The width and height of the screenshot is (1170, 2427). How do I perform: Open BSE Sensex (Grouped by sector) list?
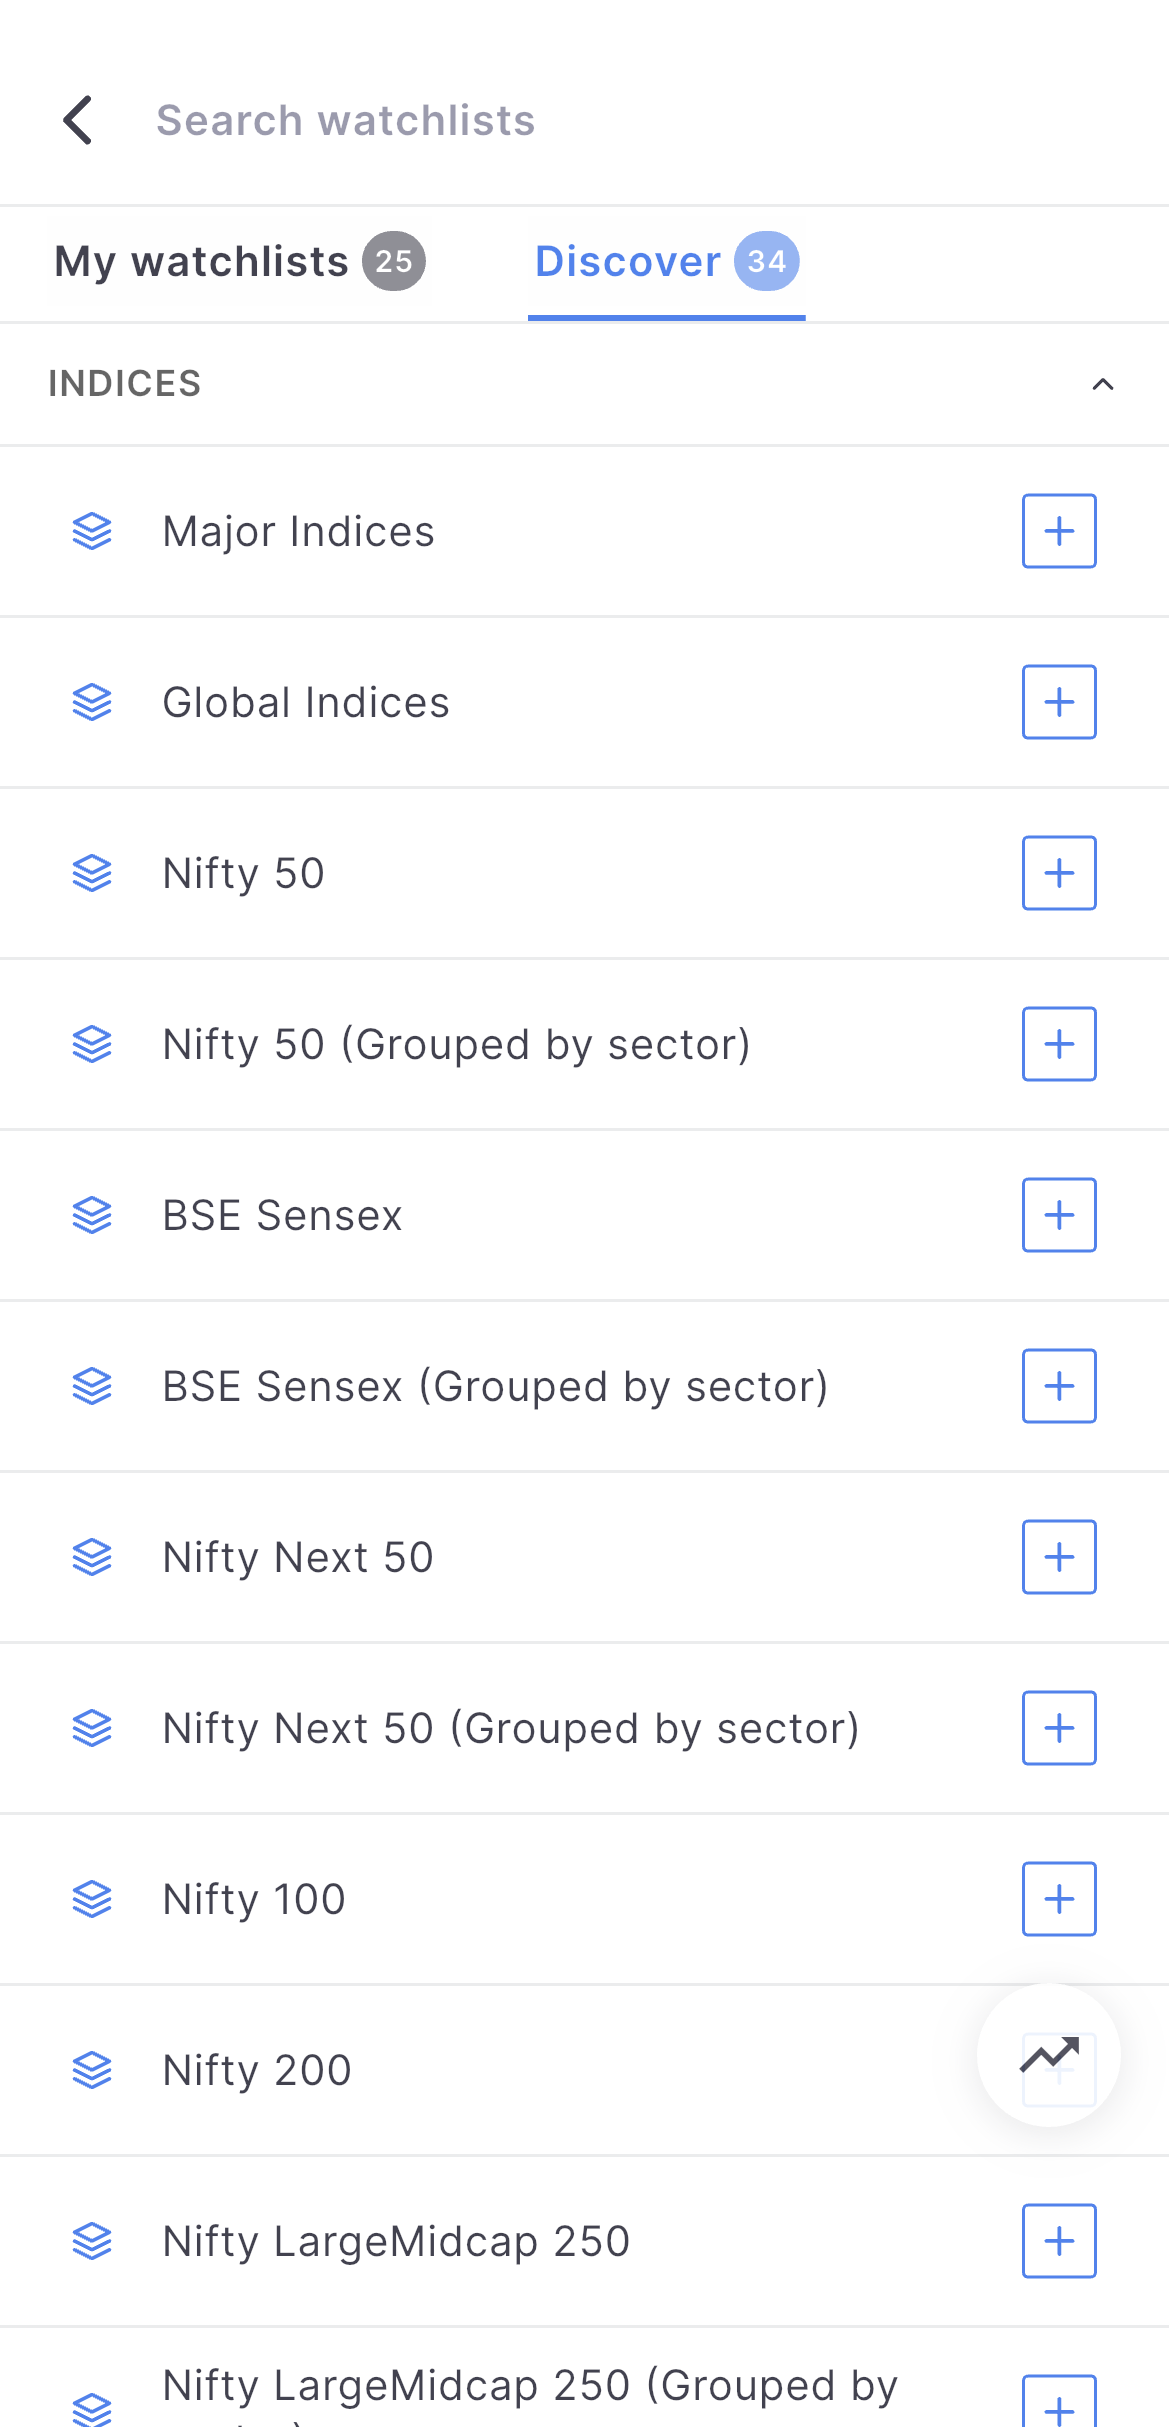pos(495,1386)
